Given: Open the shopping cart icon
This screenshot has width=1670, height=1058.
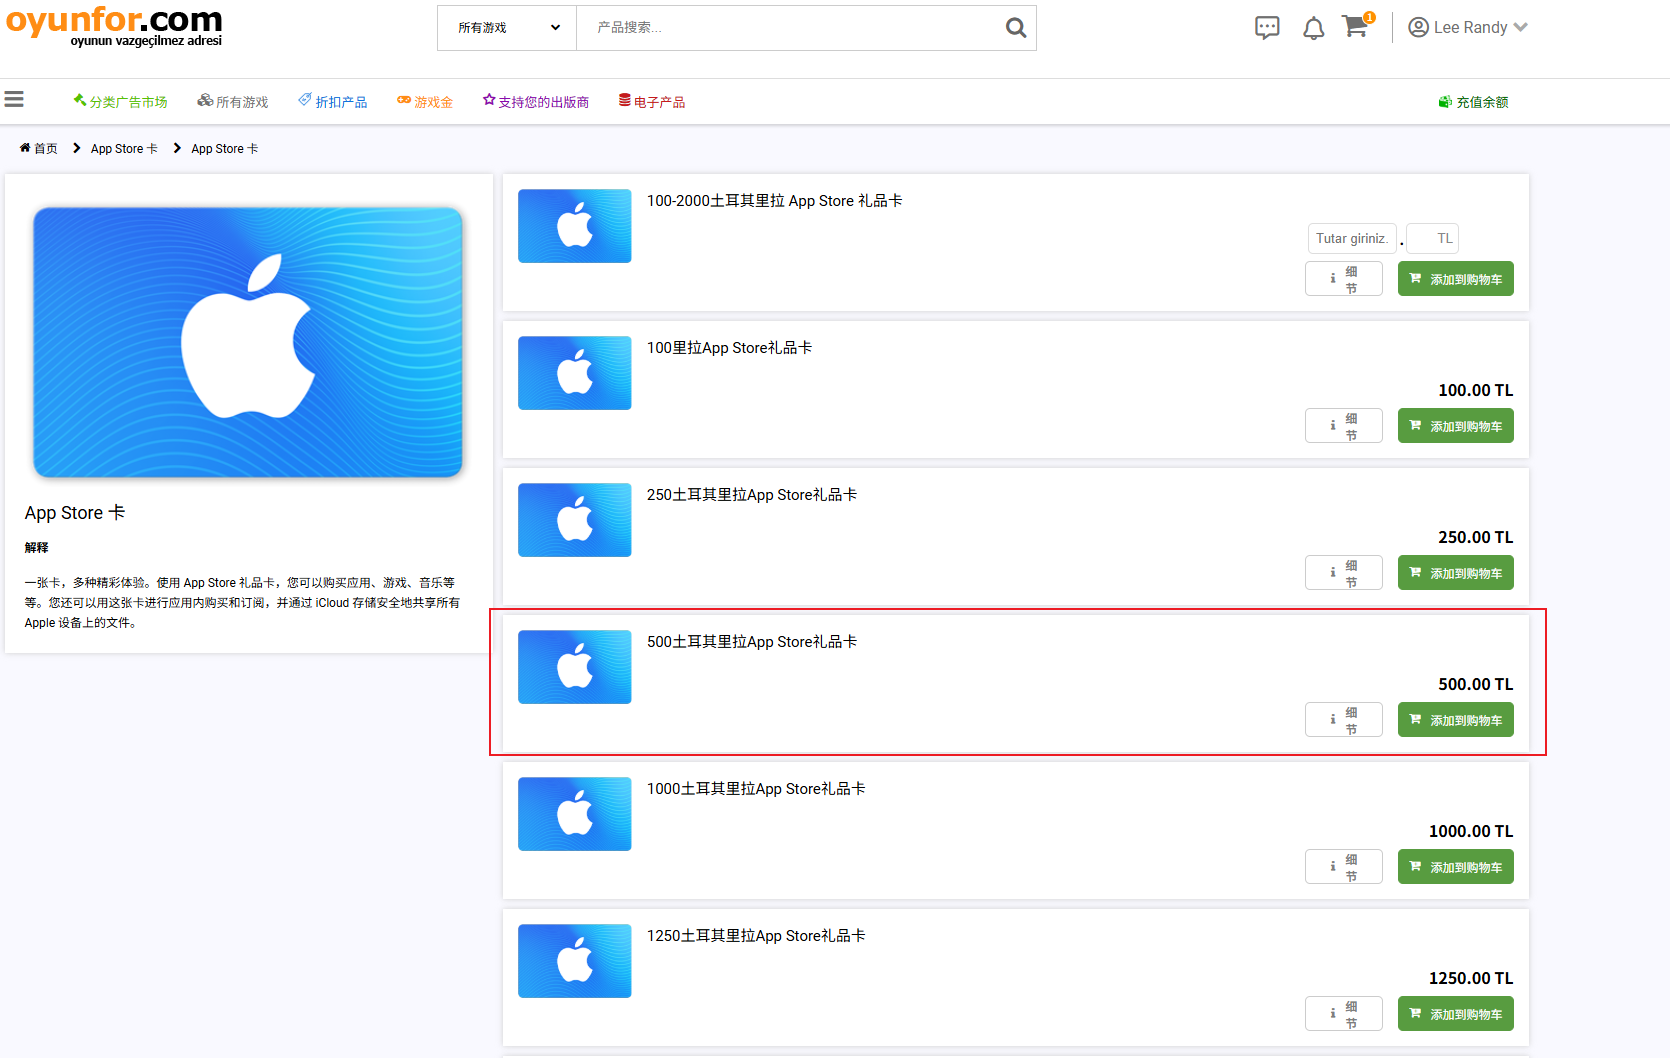Looking at the screenshot, I should pyautogui.click(x=1357, y=26).
